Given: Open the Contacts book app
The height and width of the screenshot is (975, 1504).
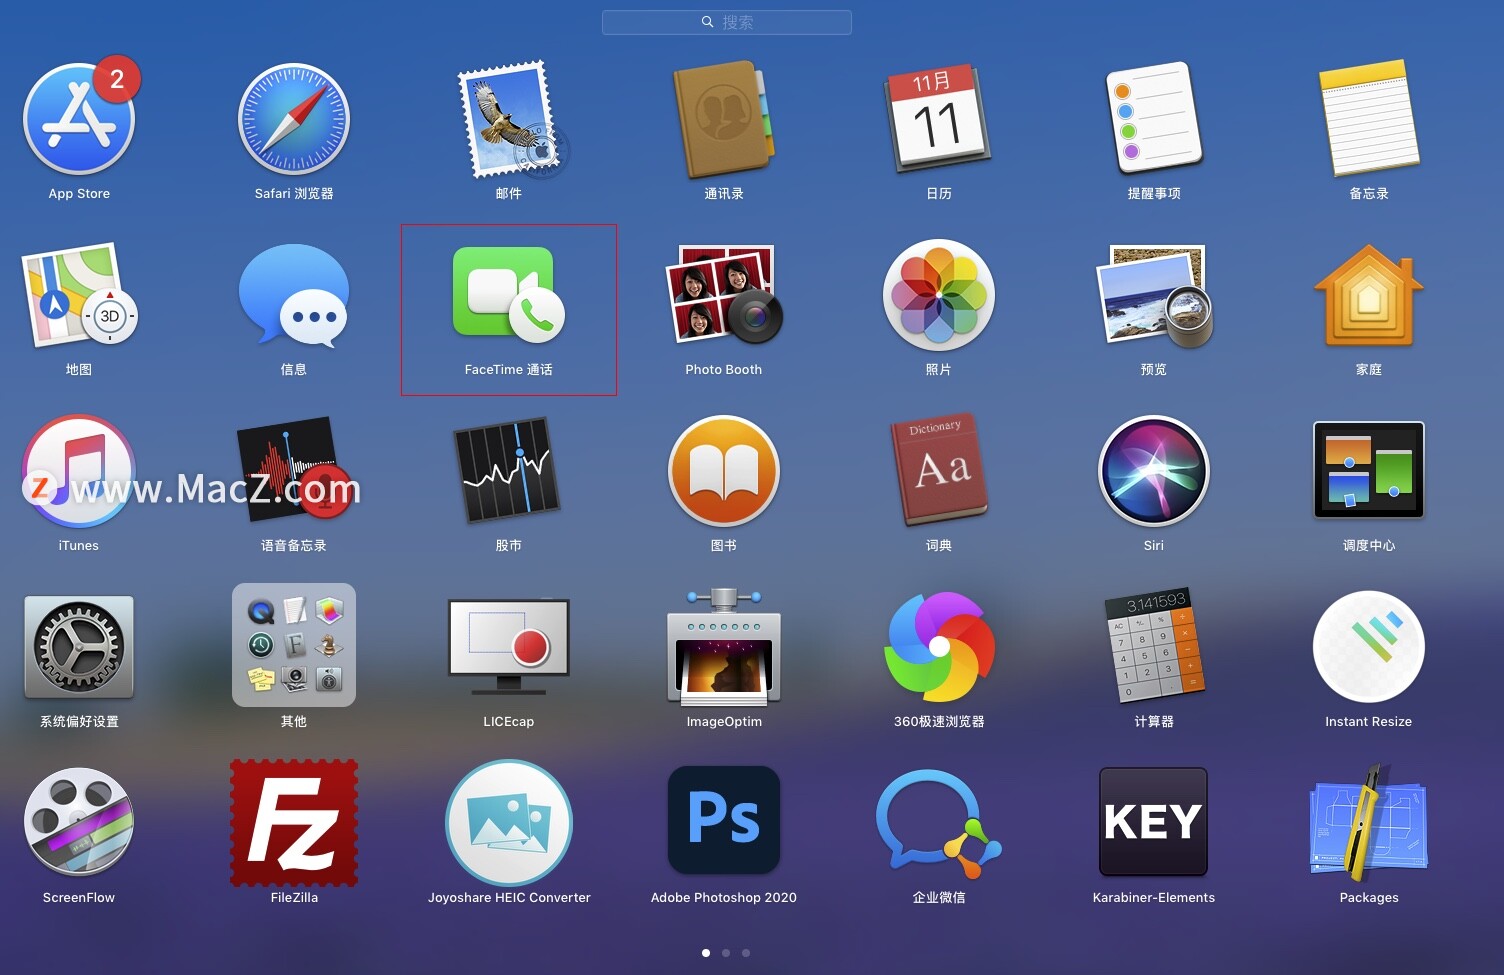Looking at the screenshot, I should coord(724,119).
